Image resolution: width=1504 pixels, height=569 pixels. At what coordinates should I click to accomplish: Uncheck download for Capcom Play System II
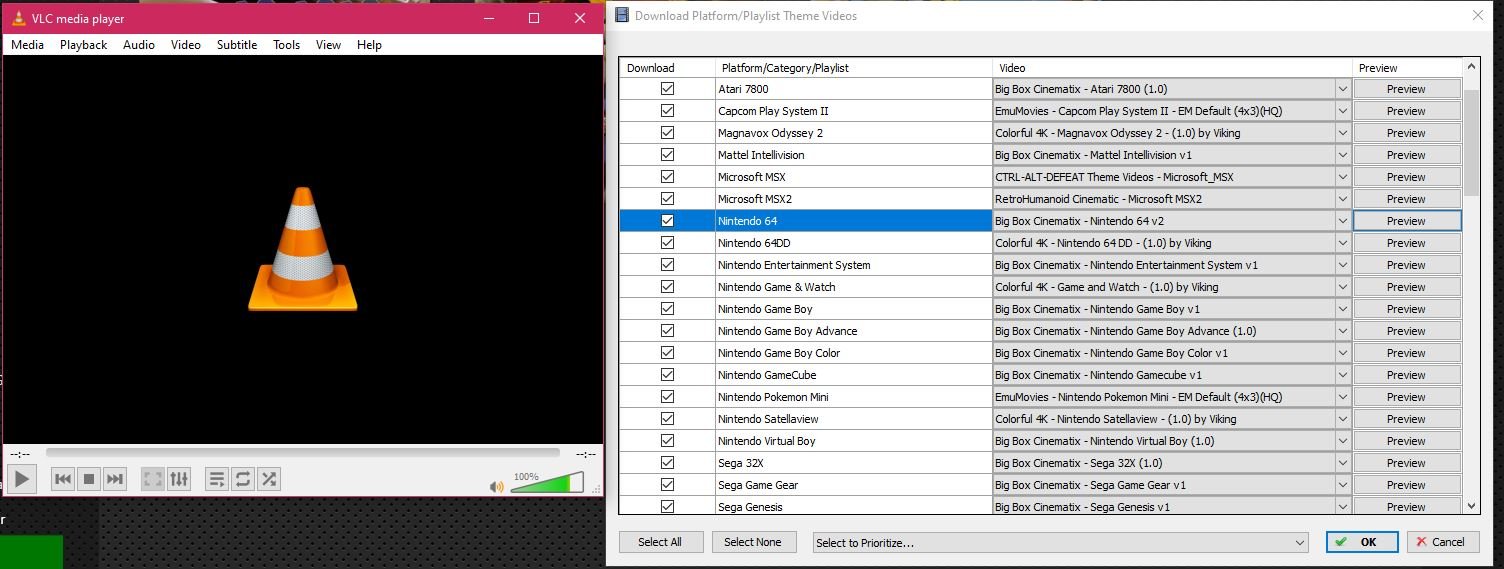pyautogui.click(x=667, y=111)
